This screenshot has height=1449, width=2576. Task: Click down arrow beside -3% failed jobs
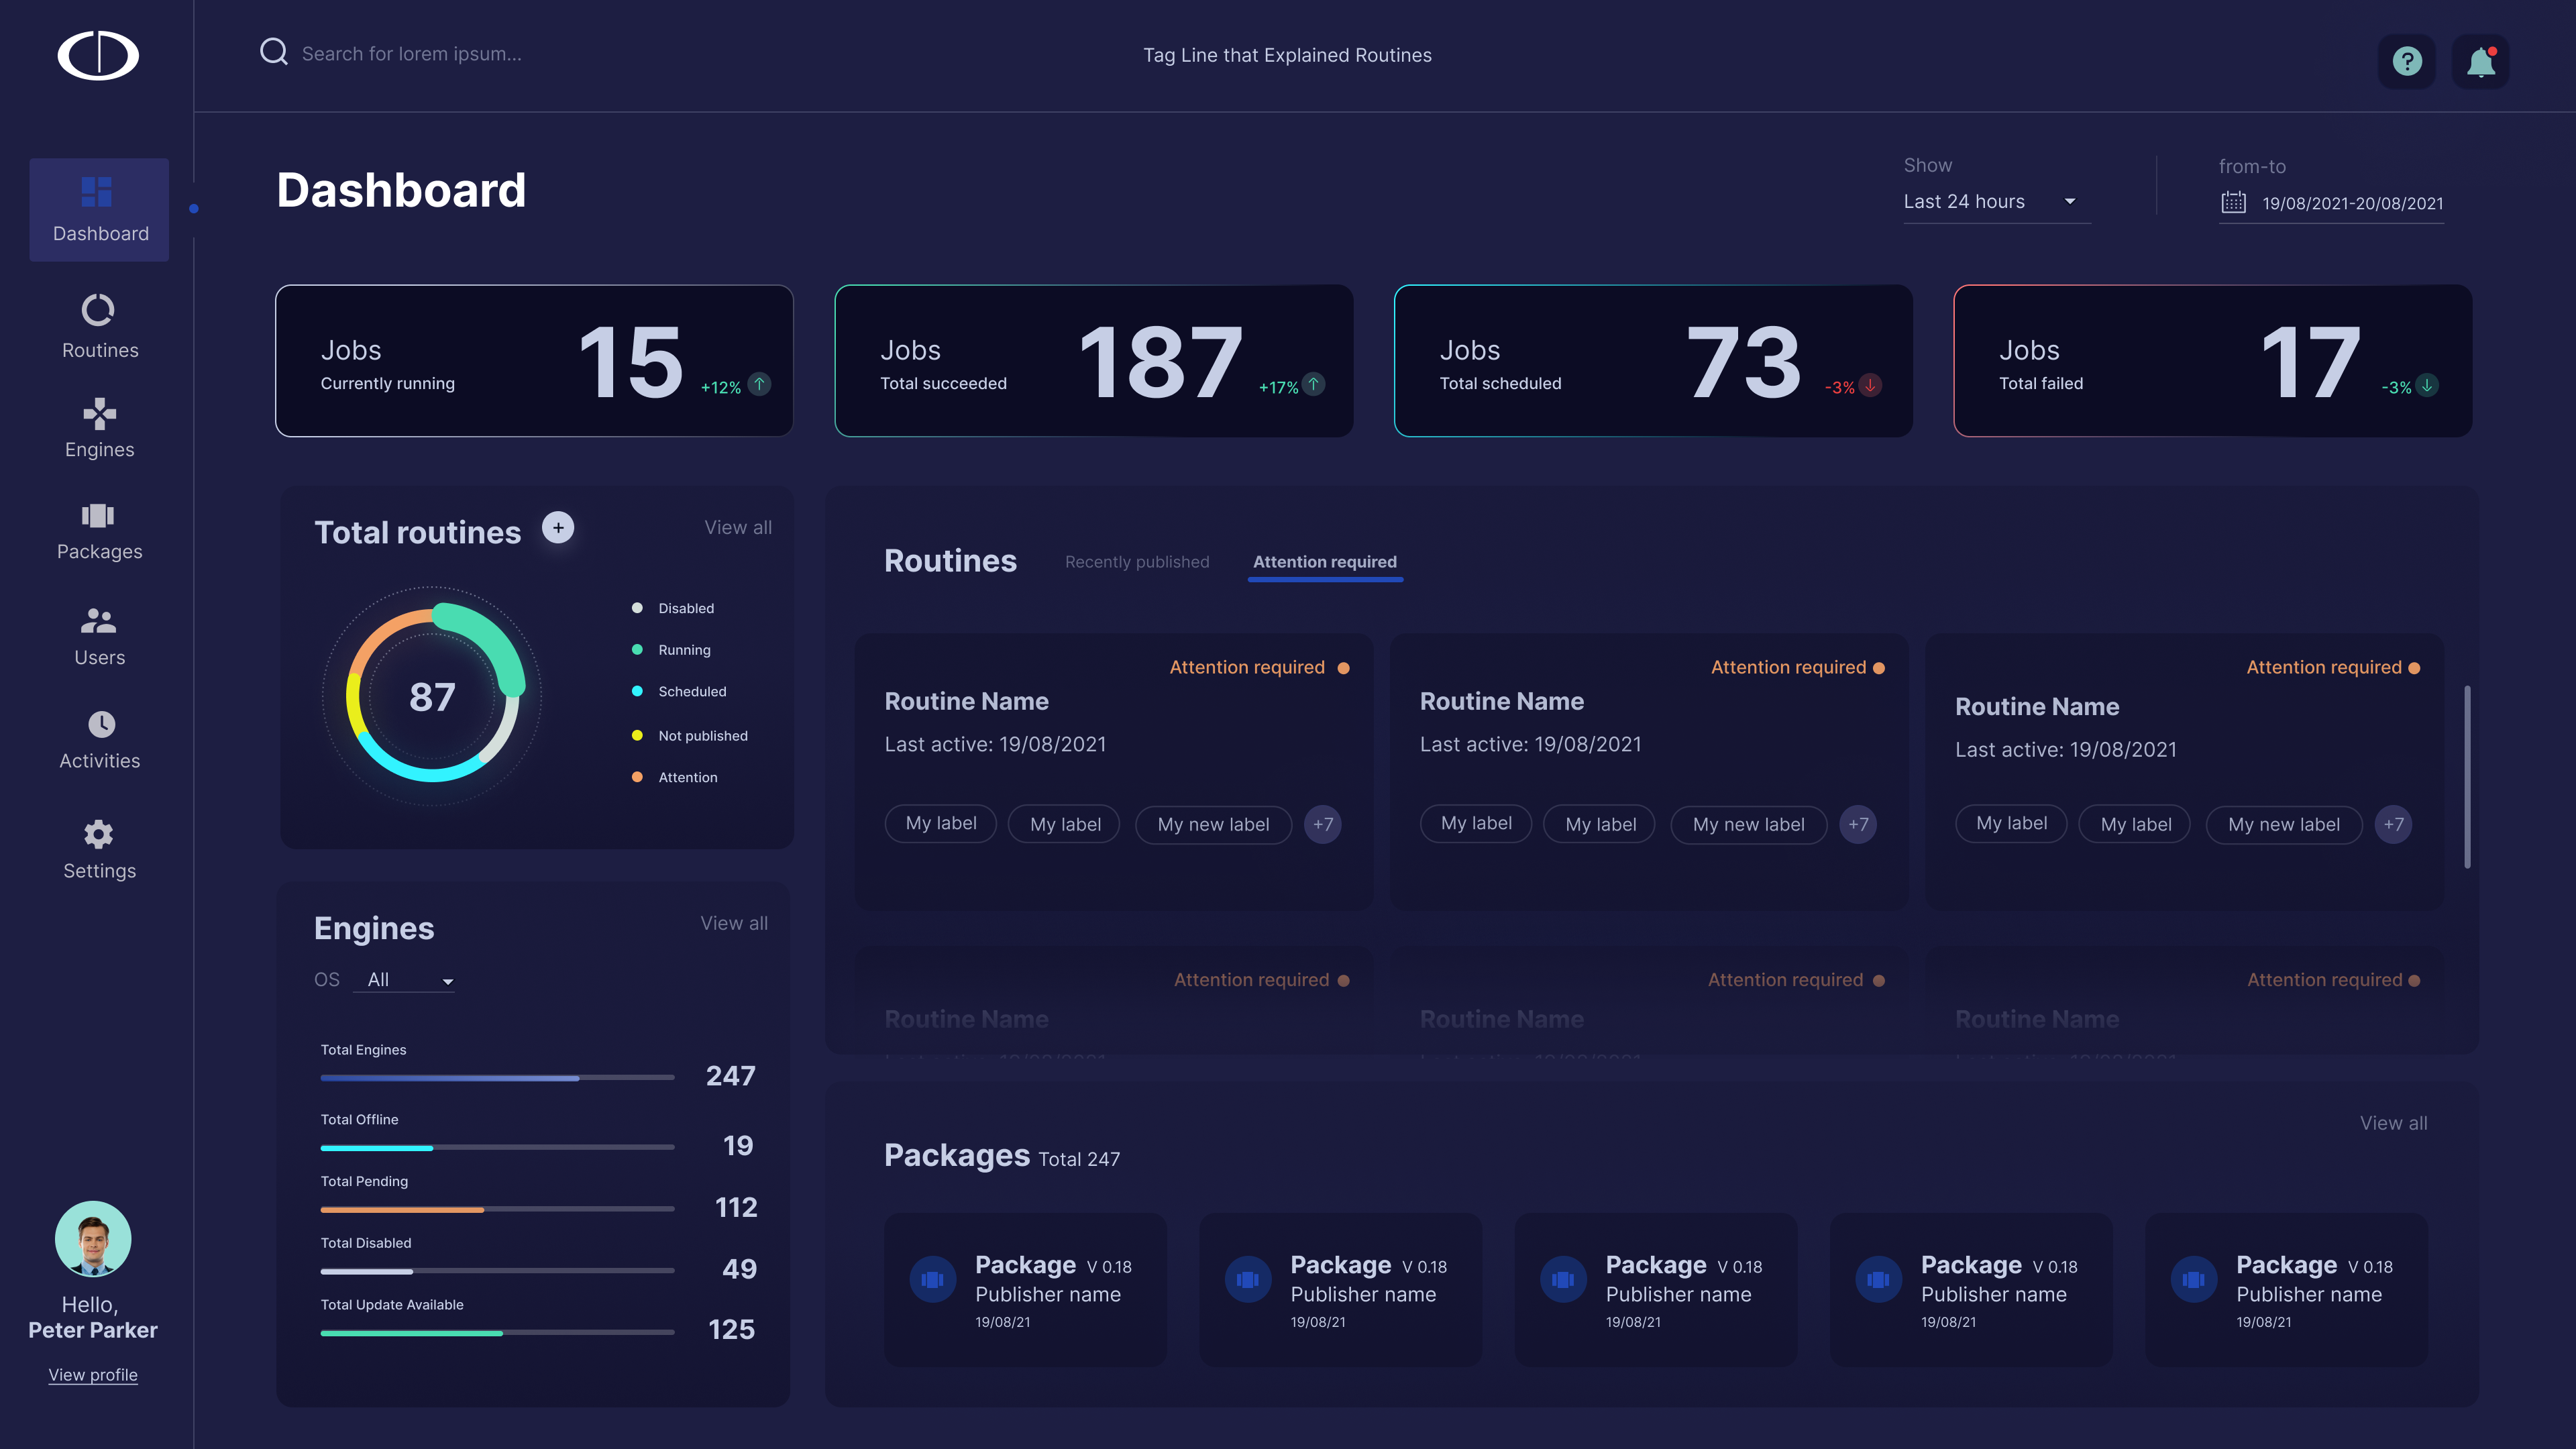pyautogui.click(x=2426, y=385)
